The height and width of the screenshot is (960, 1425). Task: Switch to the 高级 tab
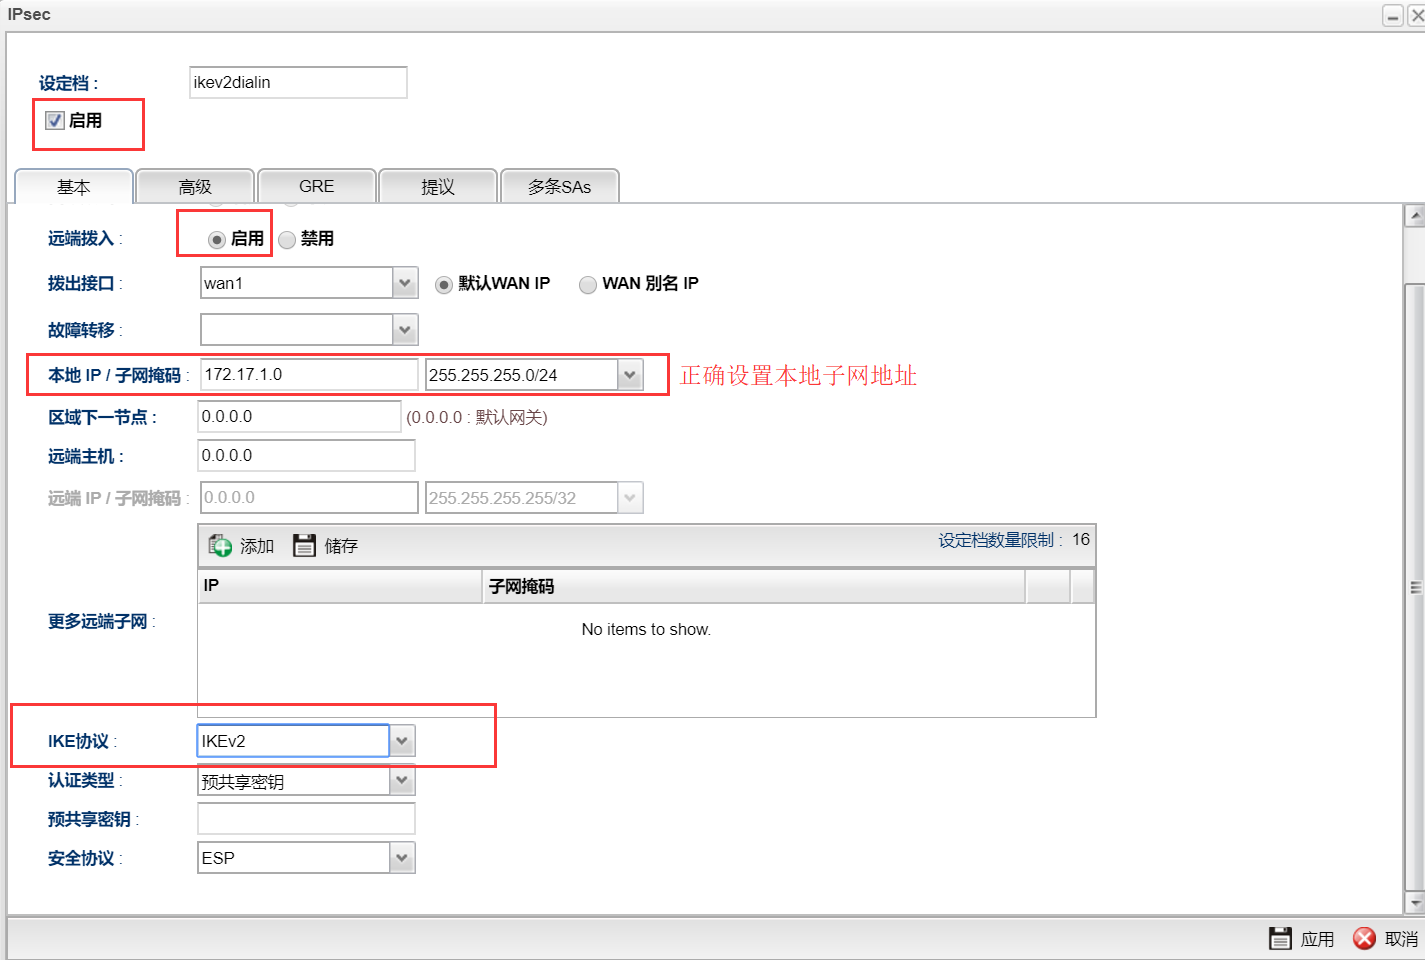click(195, 187)
